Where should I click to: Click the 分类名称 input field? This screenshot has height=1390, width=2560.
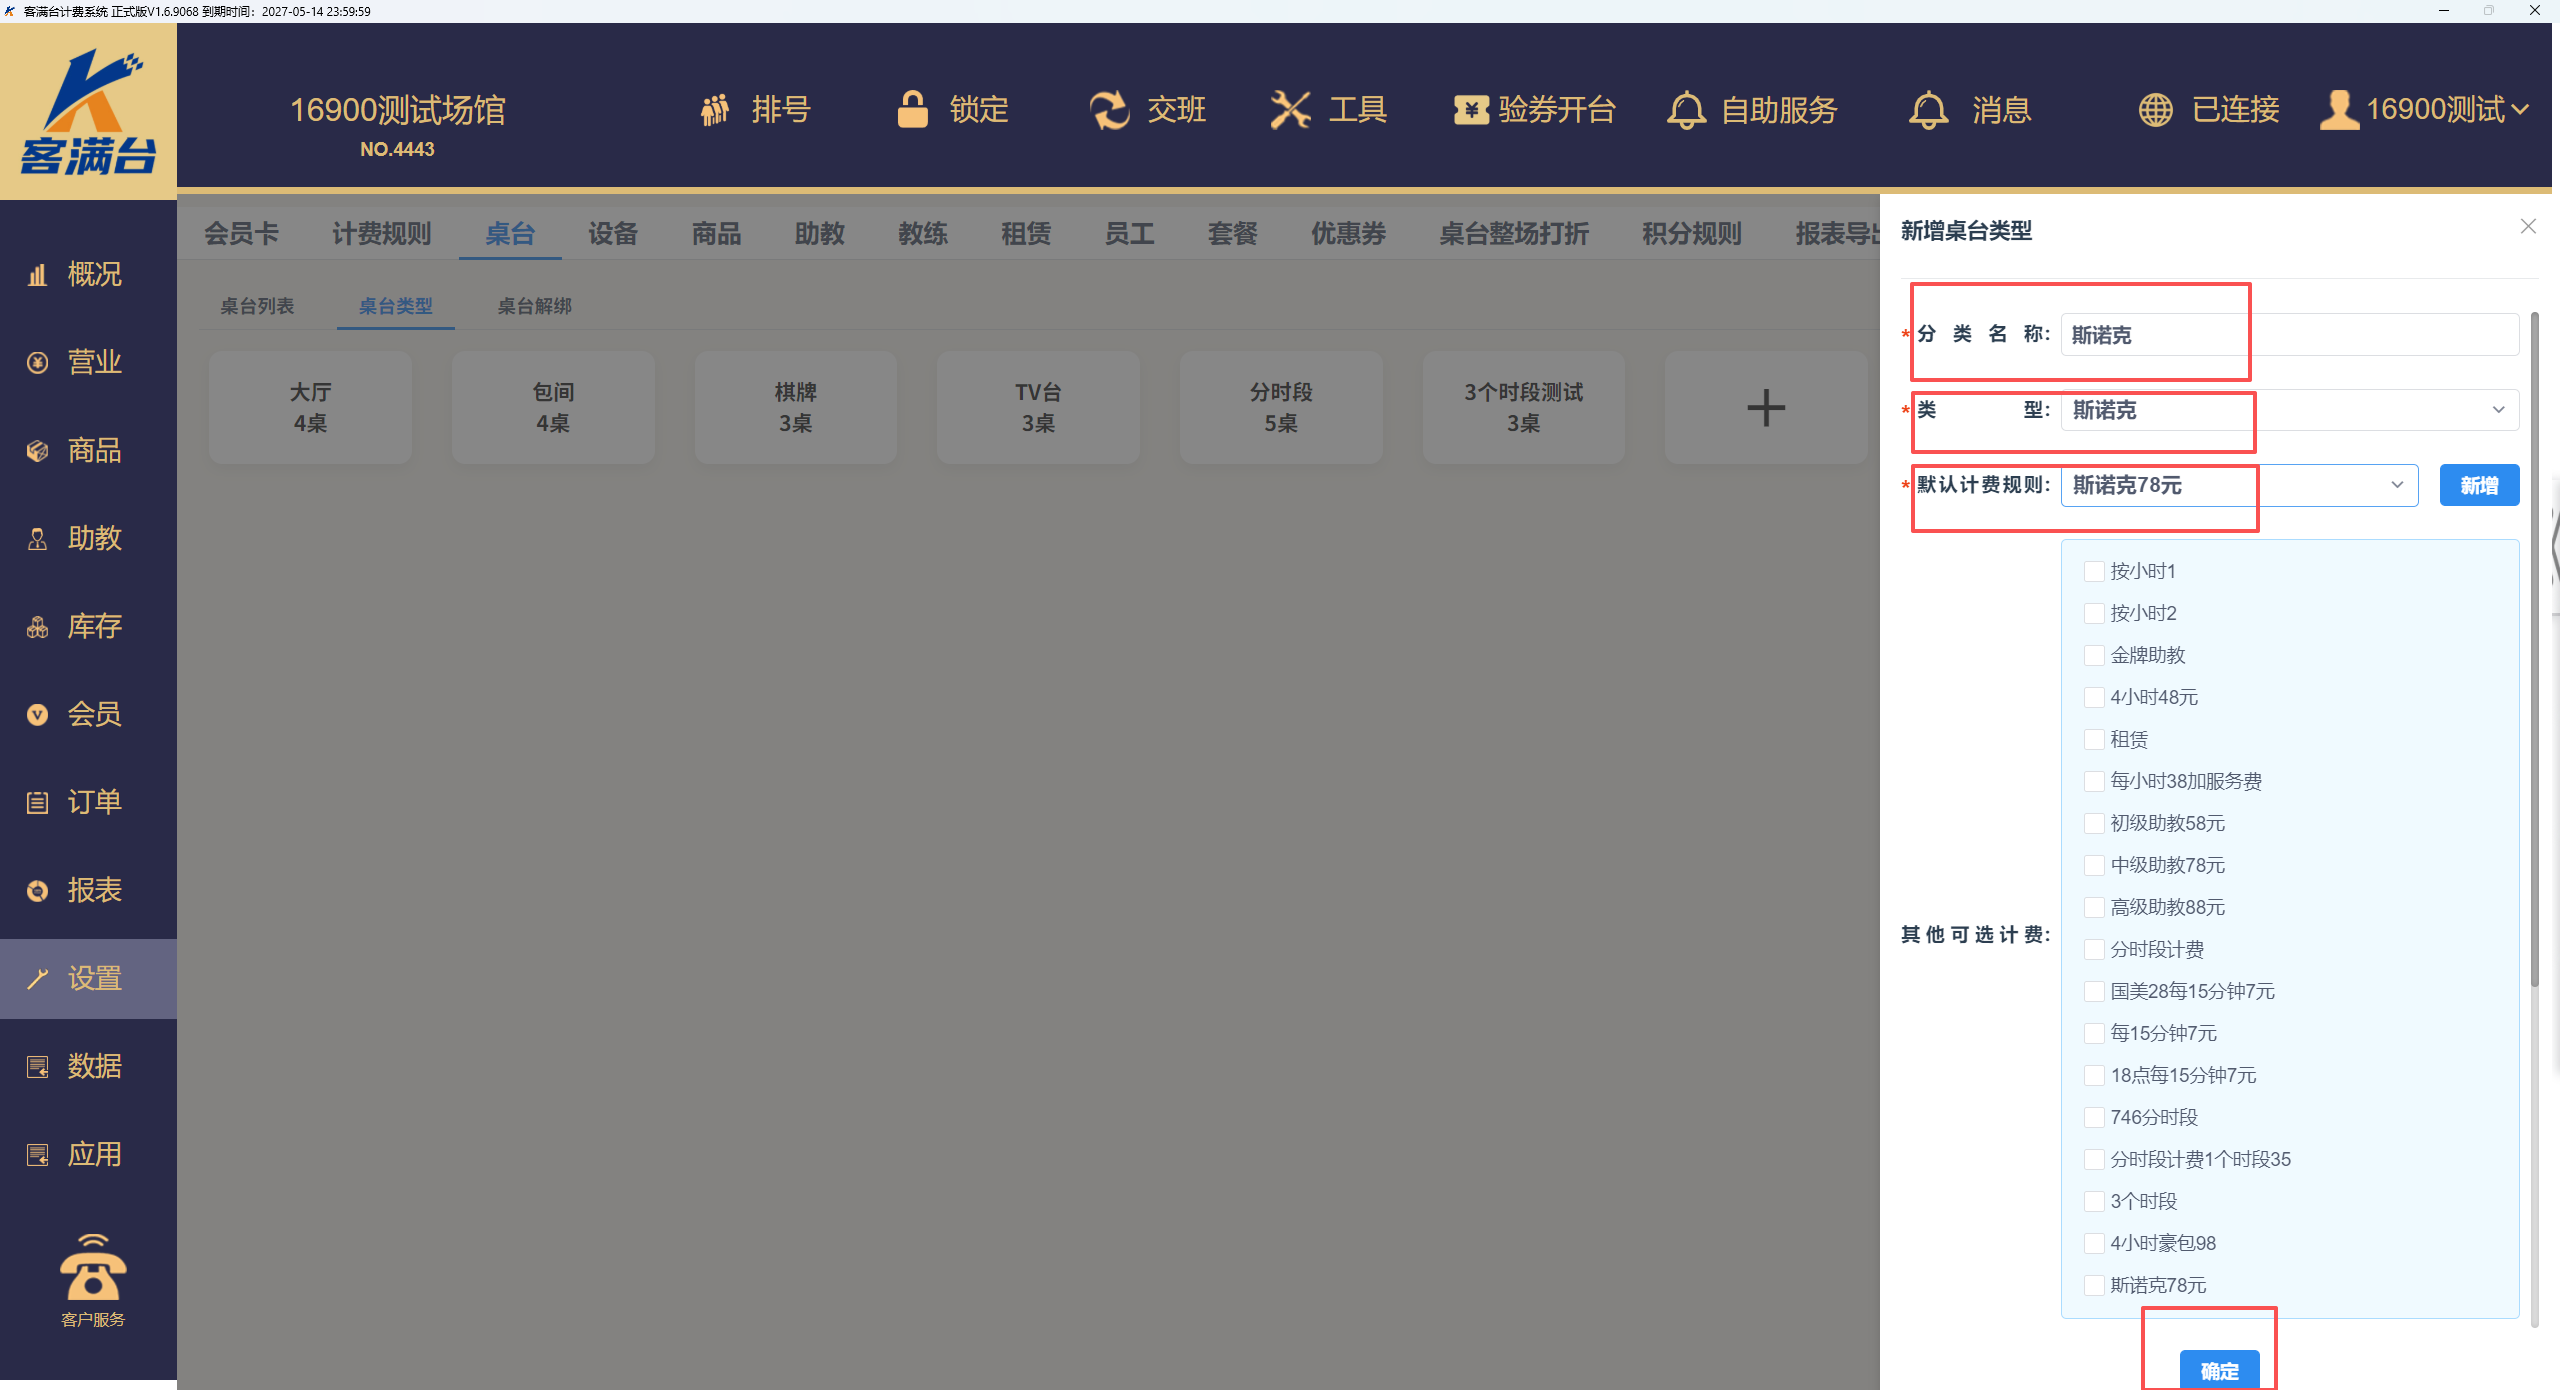(2290, 335)
